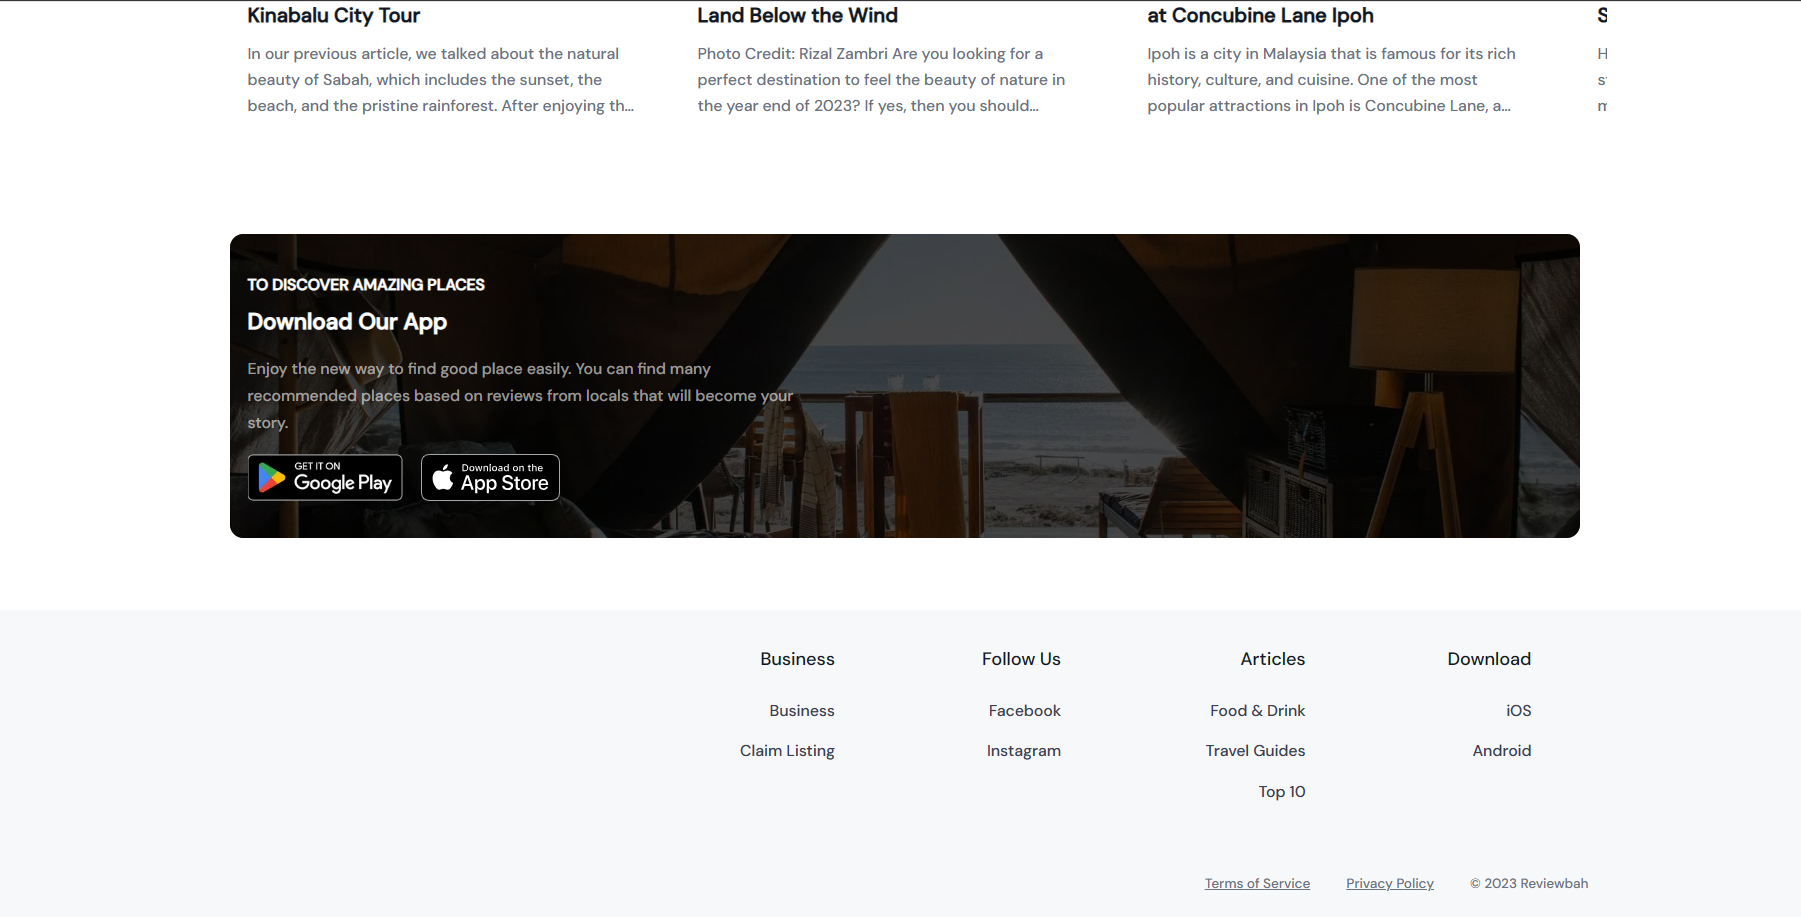
Task: Open the Land Below the Wind article
Action: click(x=797, y=15)
